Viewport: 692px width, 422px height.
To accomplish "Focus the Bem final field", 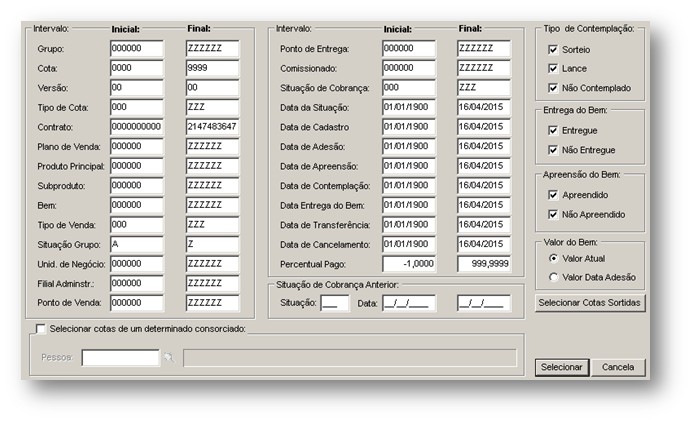I will point(213,205).
